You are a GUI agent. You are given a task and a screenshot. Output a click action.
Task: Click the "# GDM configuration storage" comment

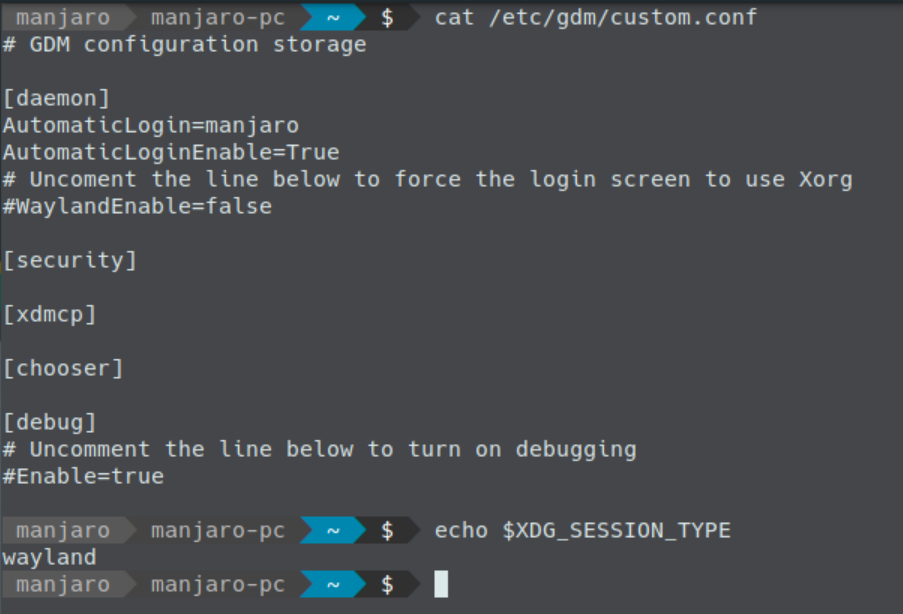pos(184,45)
